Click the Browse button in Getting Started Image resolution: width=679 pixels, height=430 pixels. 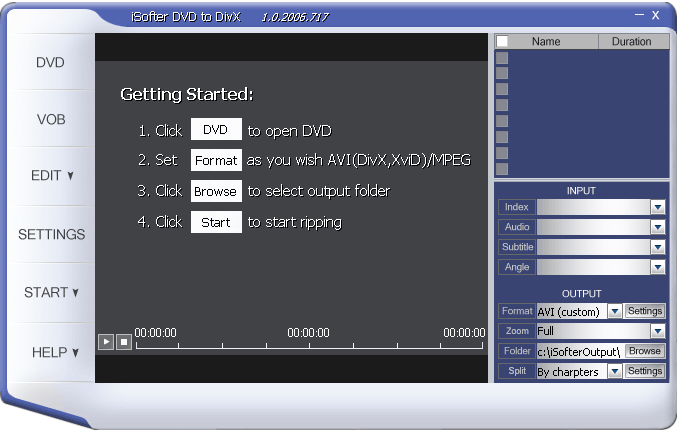click(x=216, y=191)
